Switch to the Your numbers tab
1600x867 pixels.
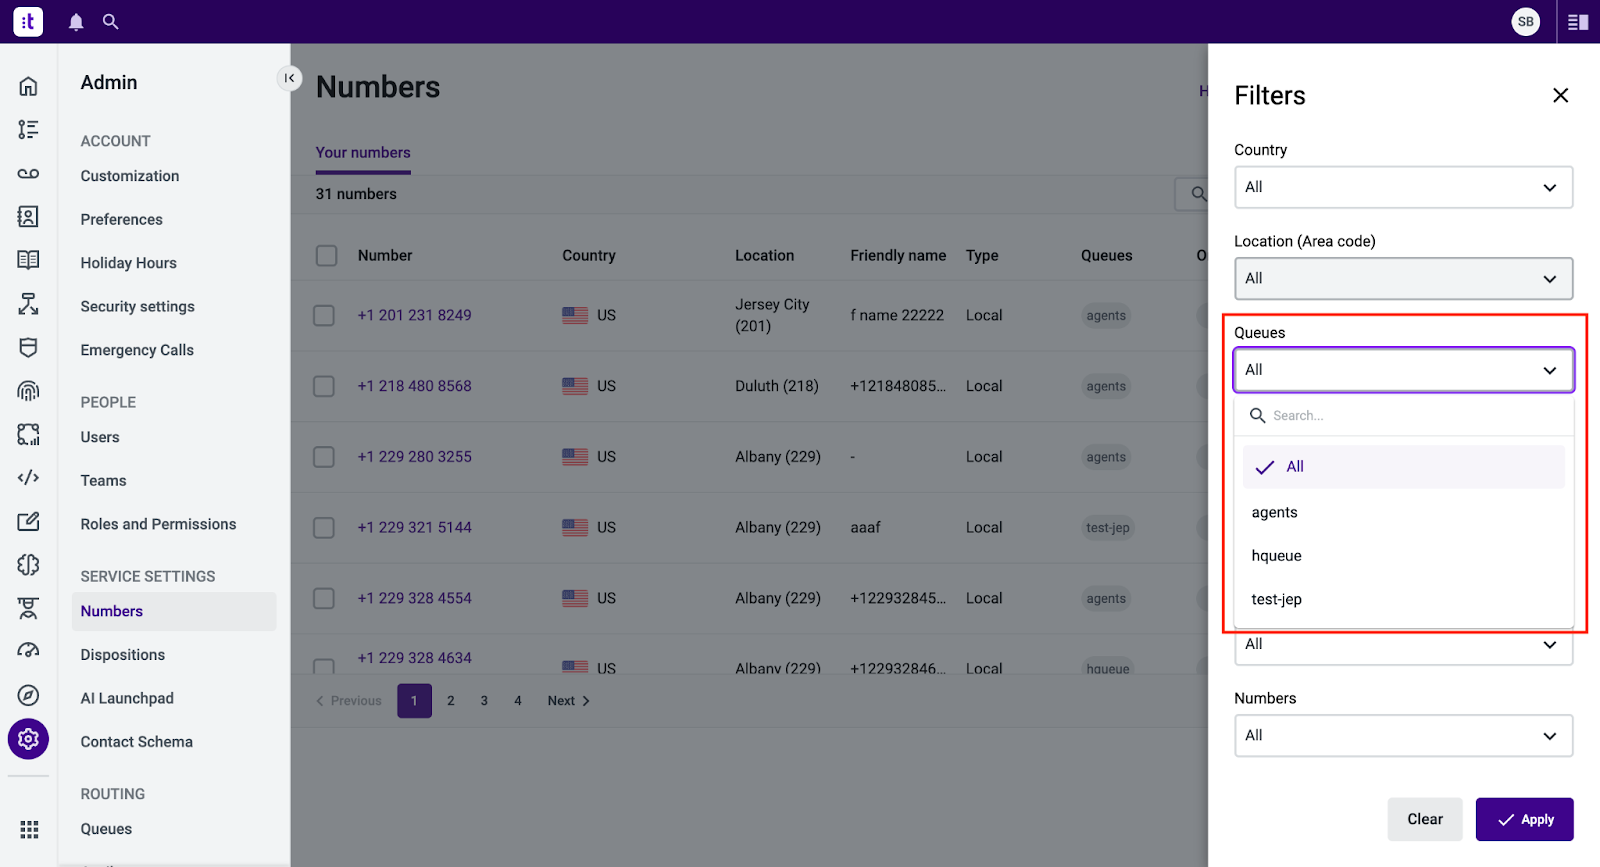click(x=363, y=153)
